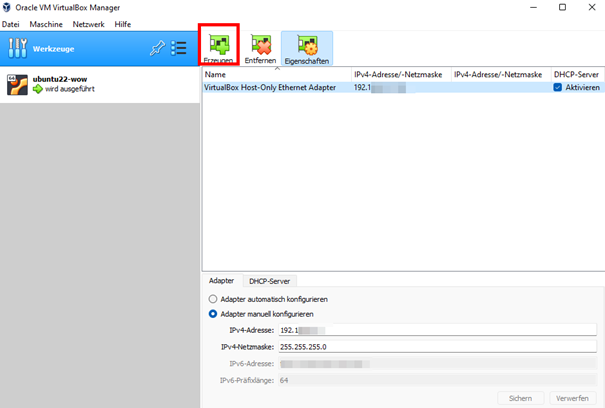The width and height of the screenshot is (605, 408).
Task: Click the 'wird ausgeführt' status text
Action: (70, 89)
